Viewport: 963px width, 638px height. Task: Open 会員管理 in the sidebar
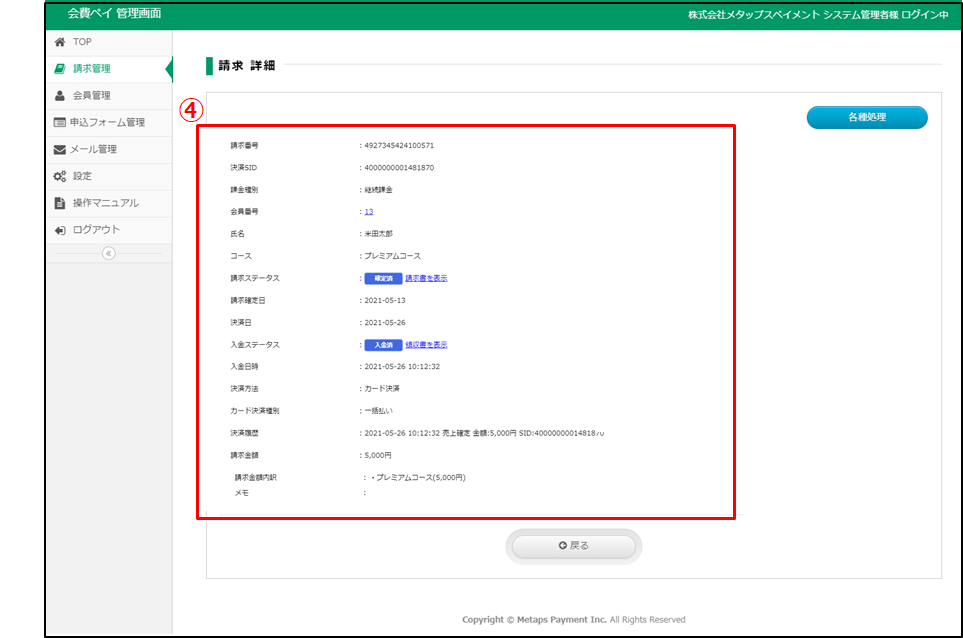click(x=109, y=96)
